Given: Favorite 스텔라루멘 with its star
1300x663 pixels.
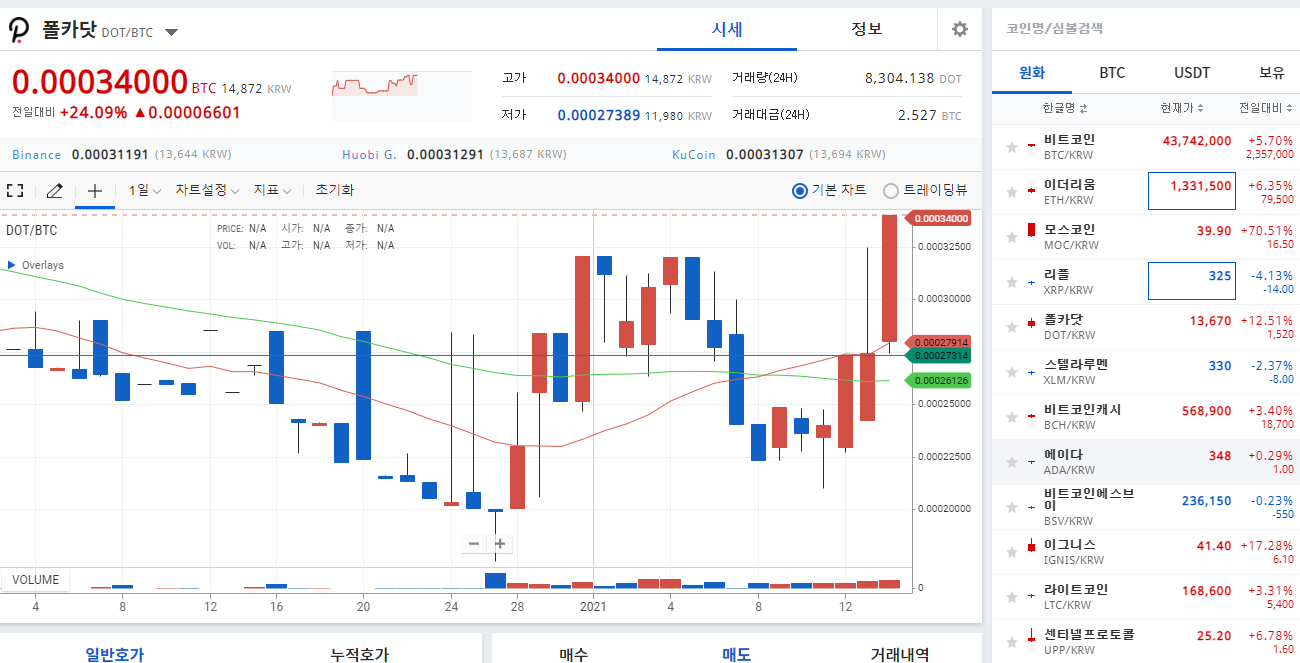Looking at the screenshot, I should pyautogui.click(x=1012, y=372).
